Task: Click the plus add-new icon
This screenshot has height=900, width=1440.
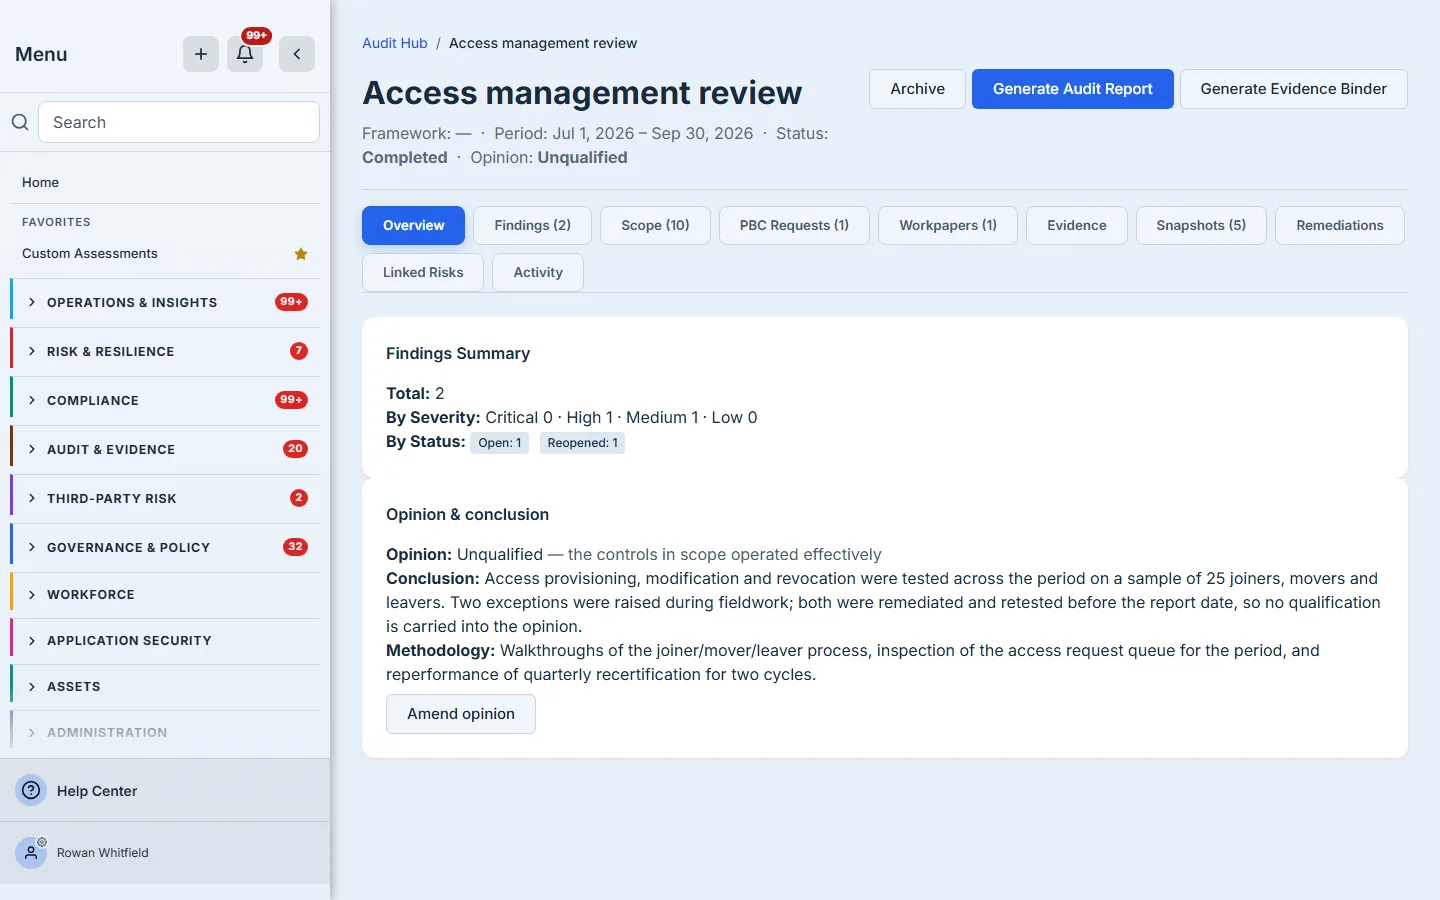Action: click(x=201, y=54)
